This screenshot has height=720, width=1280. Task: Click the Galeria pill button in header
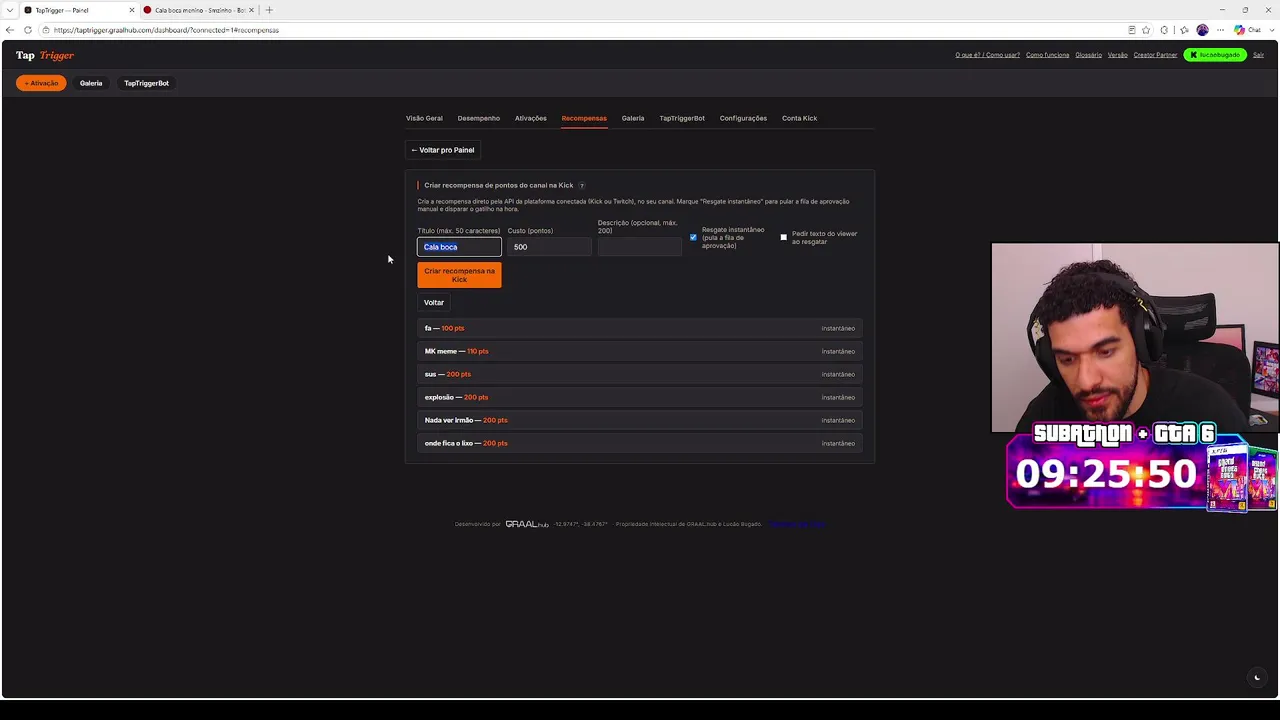click(91, 83)
